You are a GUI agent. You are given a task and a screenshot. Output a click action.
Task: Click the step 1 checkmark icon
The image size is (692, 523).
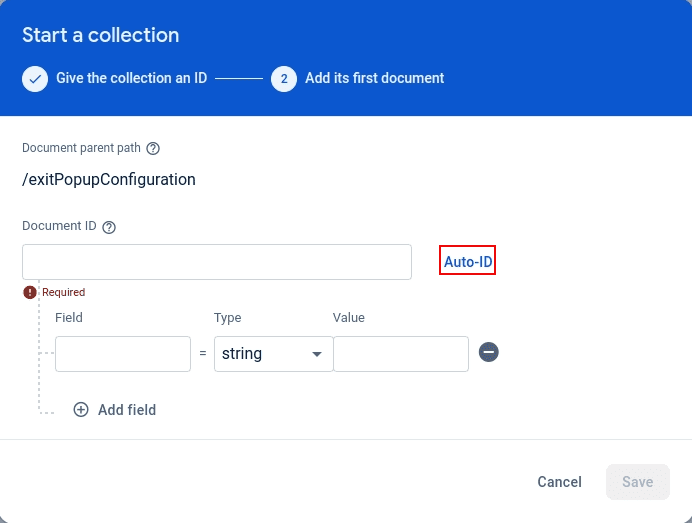click(35, 78)
